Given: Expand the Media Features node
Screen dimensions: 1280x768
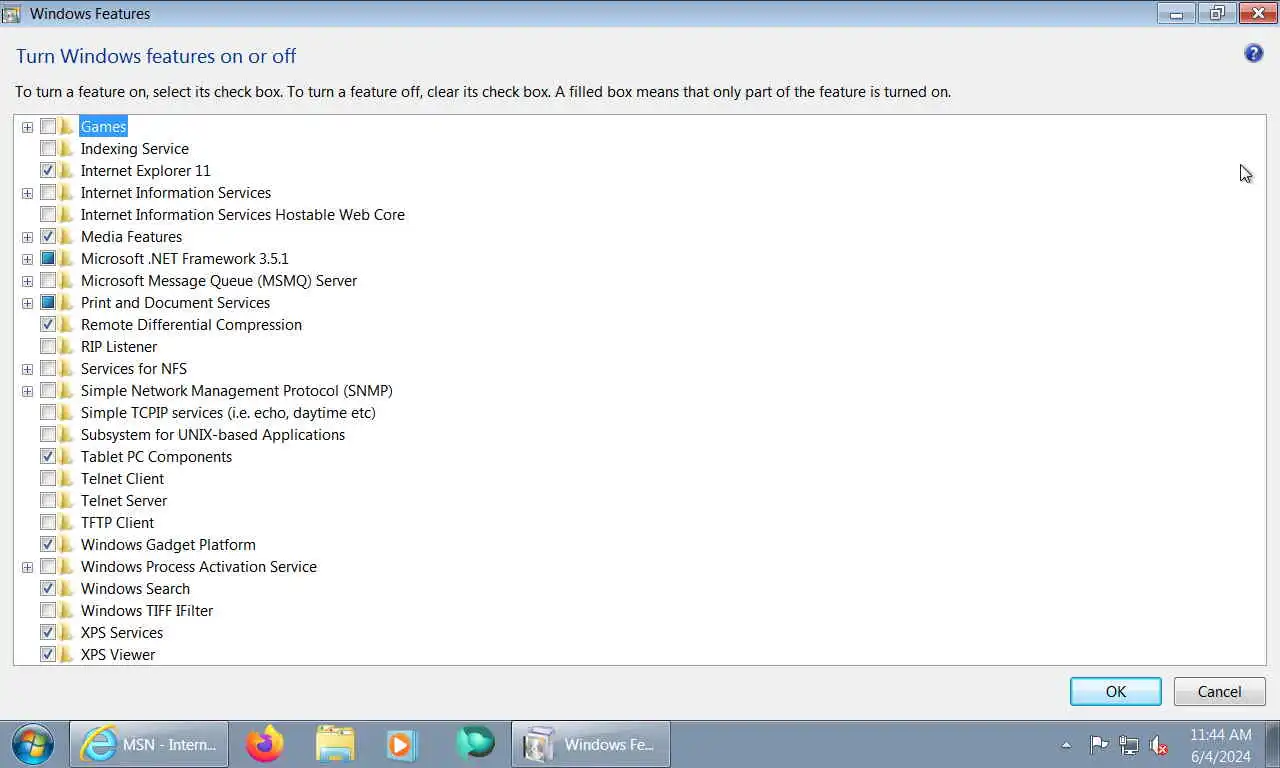Looking at the screenshot, I should 27,237.
